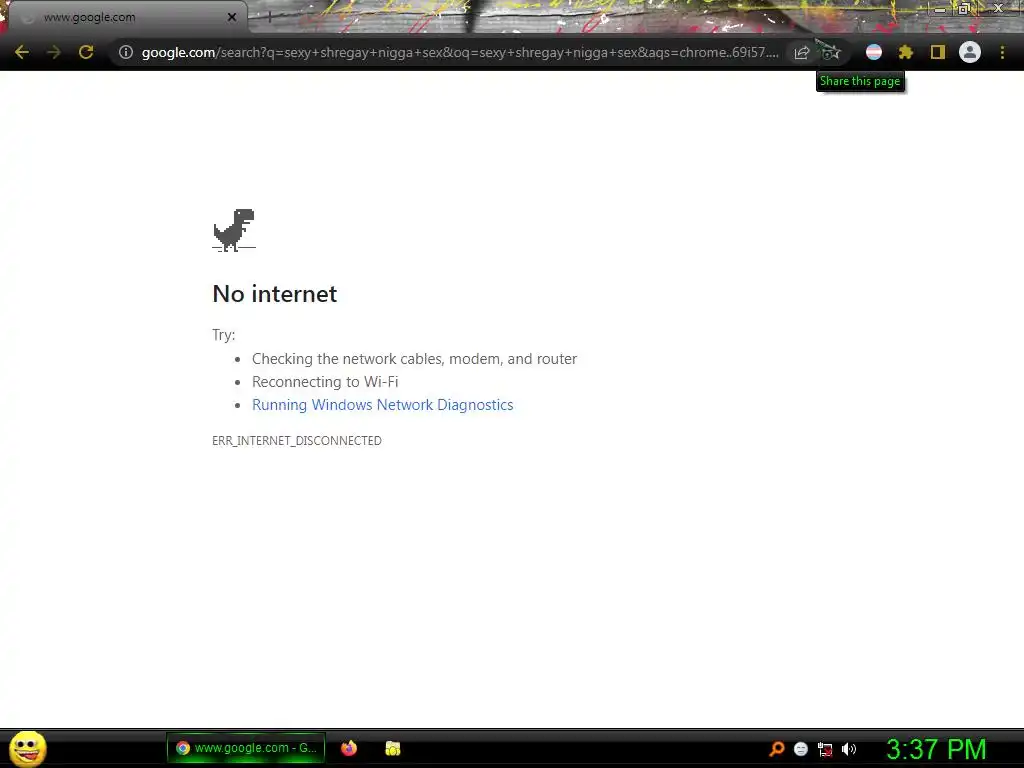Switch to Chrome window in taskbar
Image resolution: width=1024 pixels, height=768 pixels.
[246, 748]
